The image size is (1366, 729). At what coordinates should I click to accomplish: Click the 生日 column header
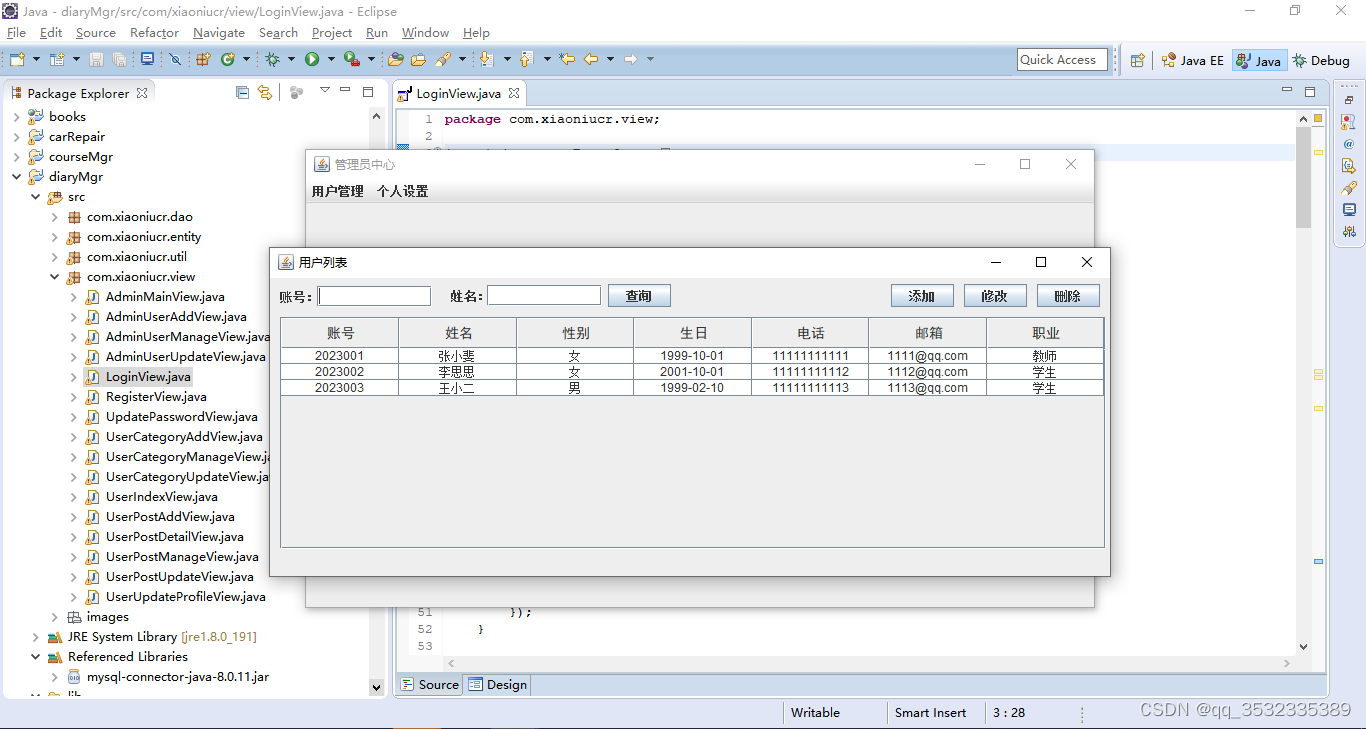(693, 333)
